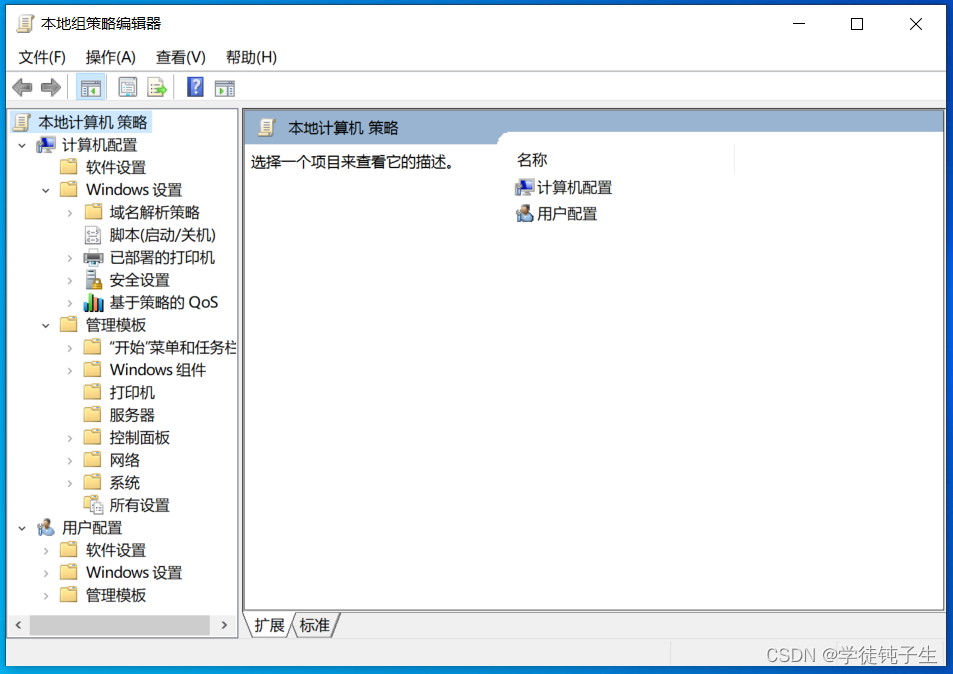Expand the 已部署的打印机 node
The image size is (953, 674).
pos(69,258)
